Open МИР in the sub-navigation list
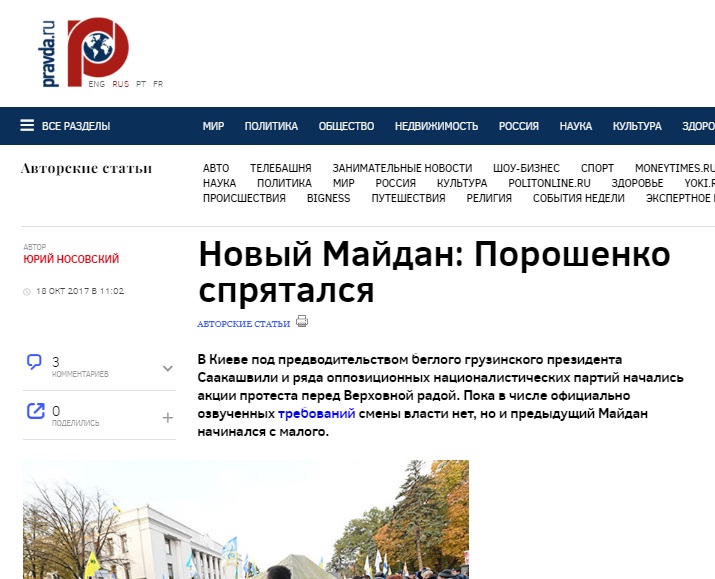This screenshot has width=715, height=579. tap(343, 183)
